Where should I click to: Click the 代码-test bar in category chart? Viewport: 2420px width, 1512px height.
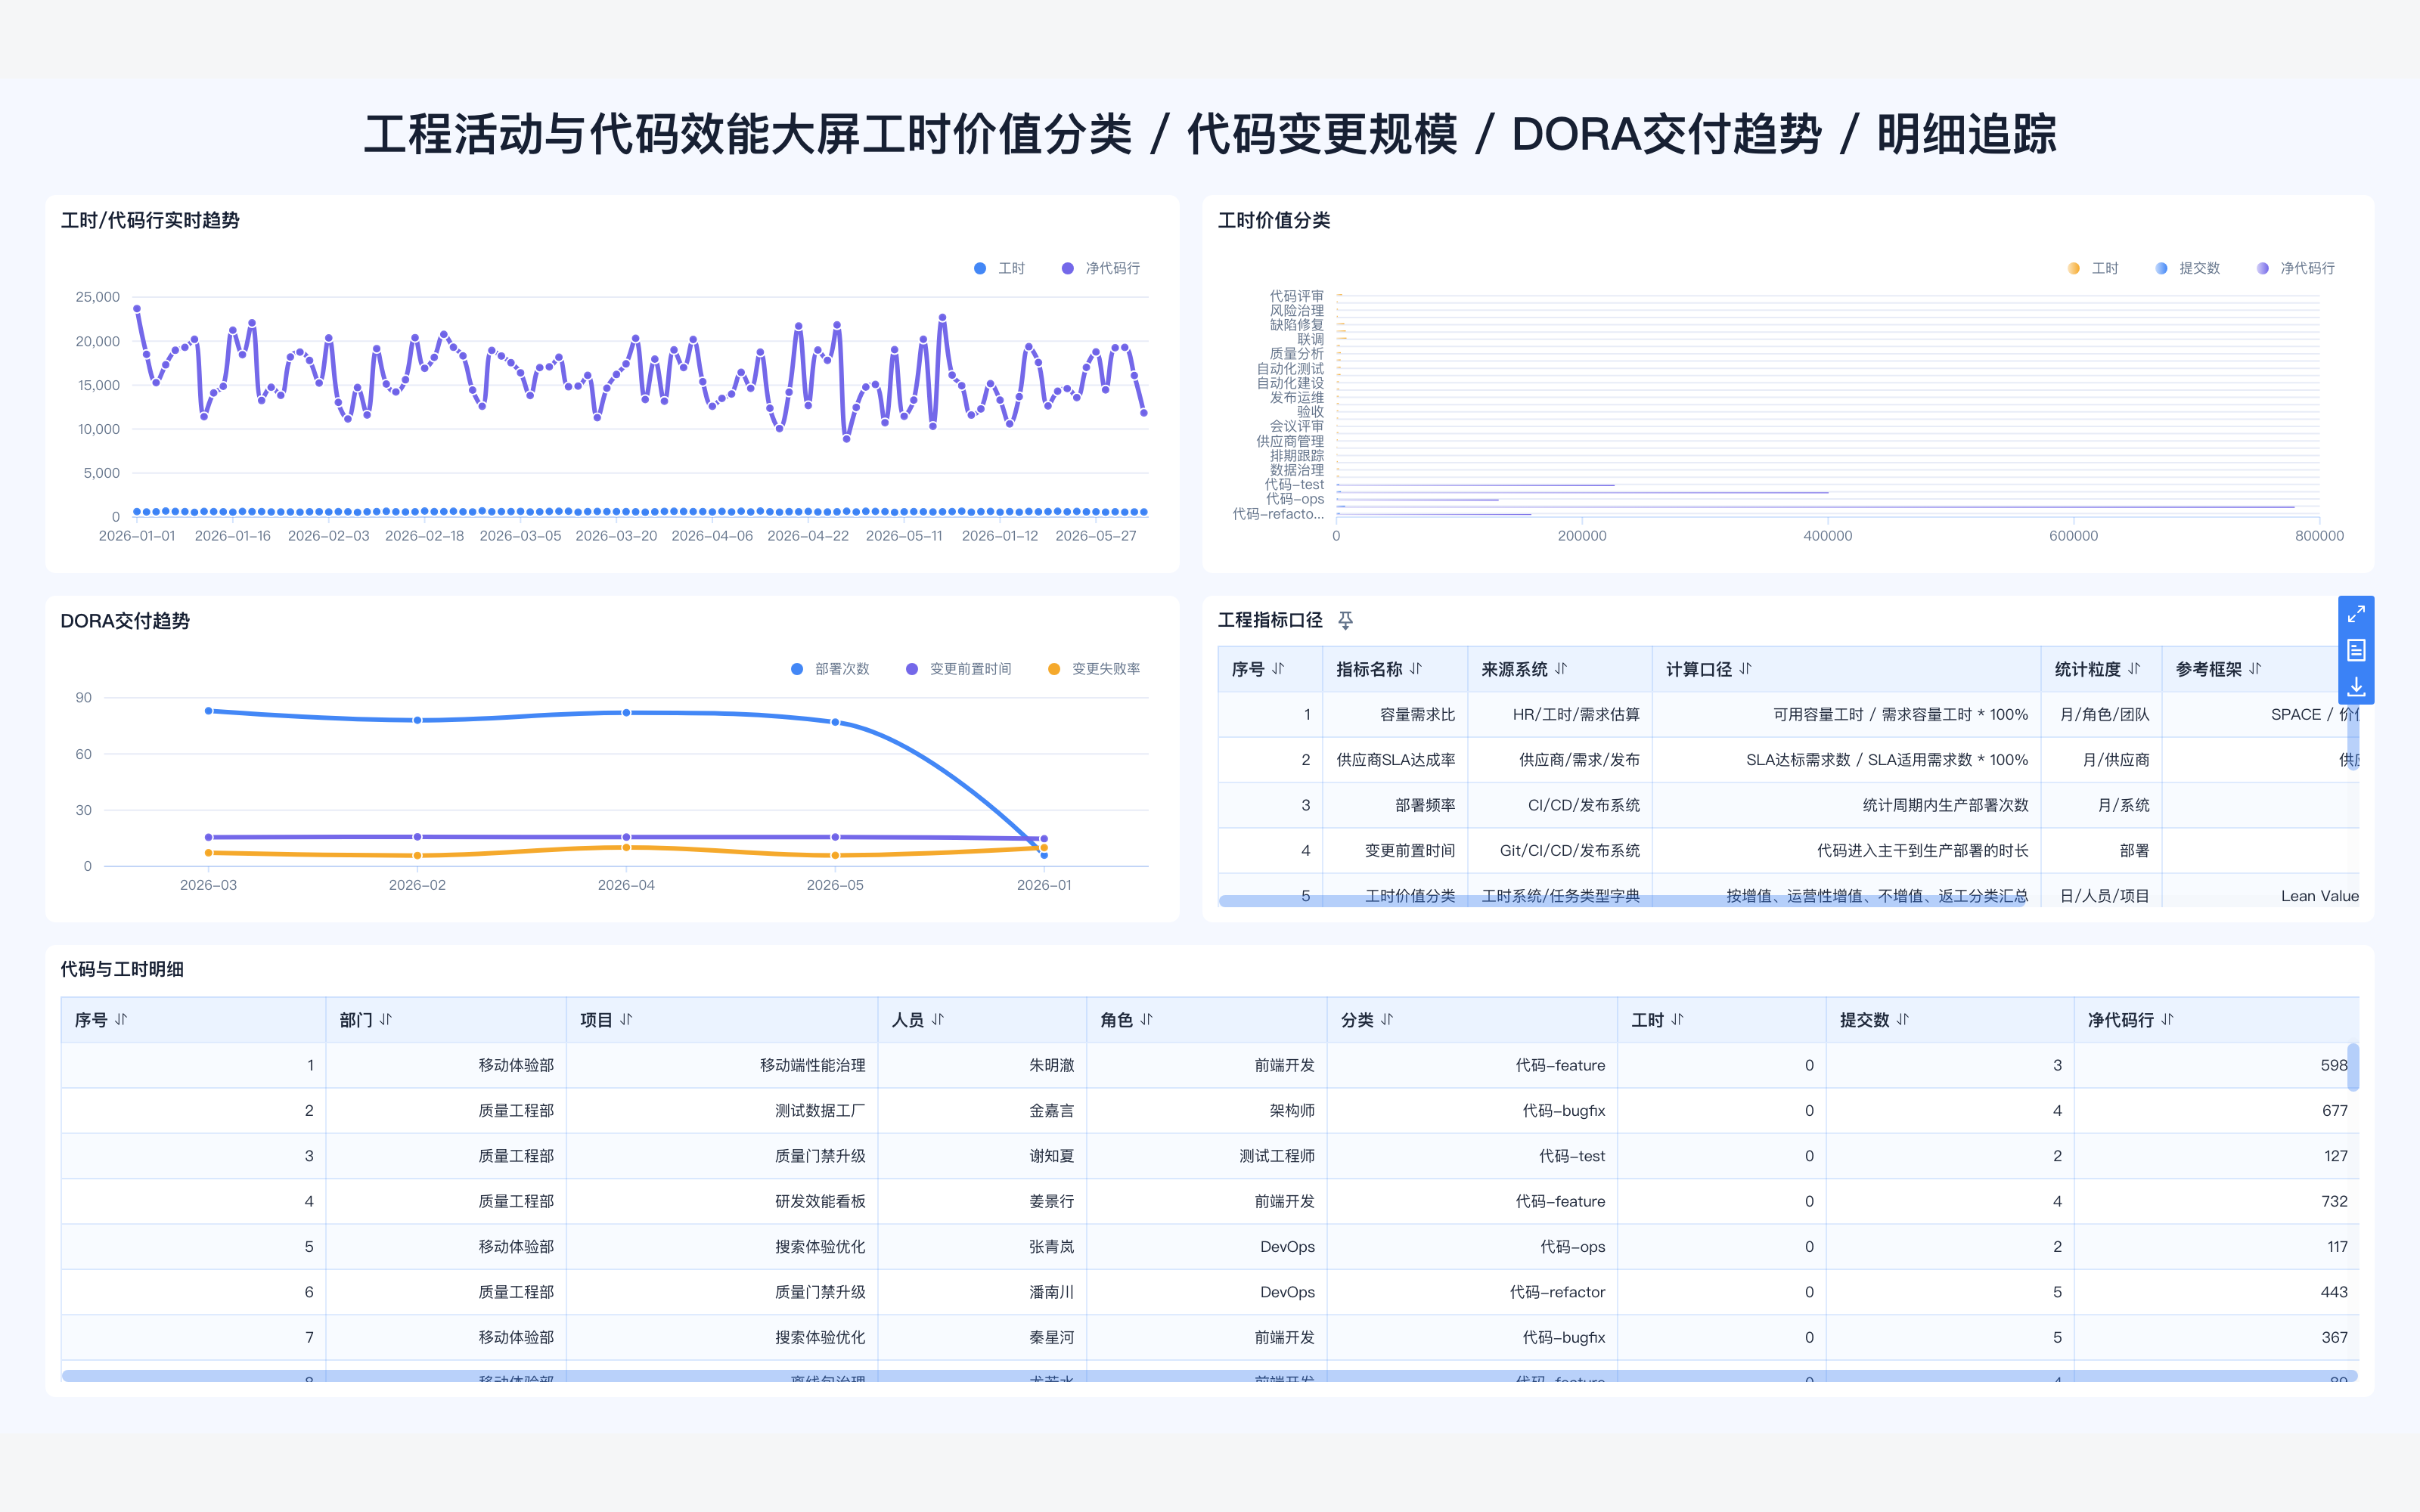[x=1475, y=486]
